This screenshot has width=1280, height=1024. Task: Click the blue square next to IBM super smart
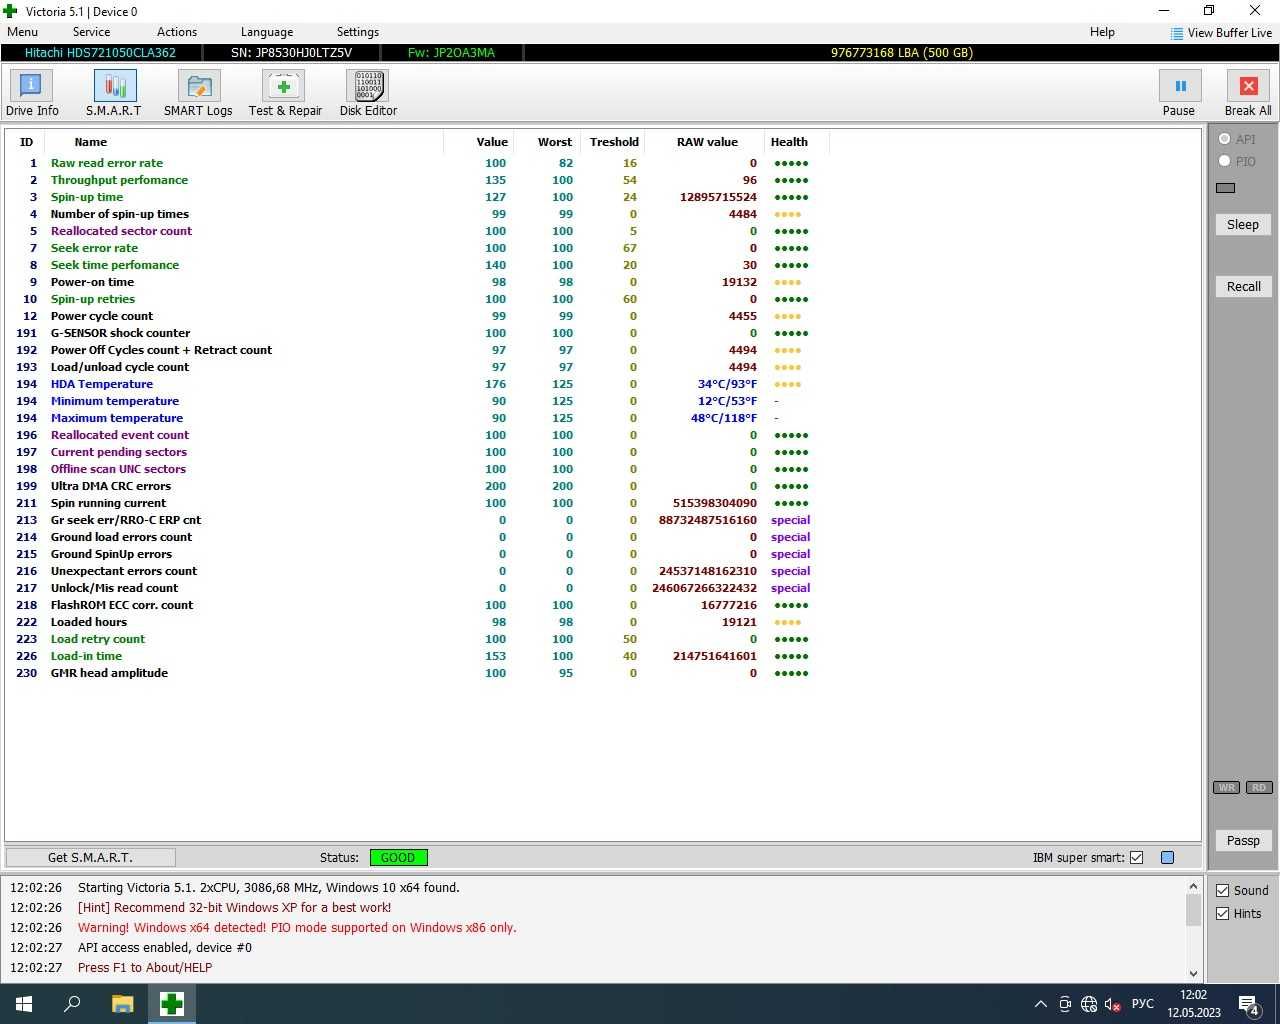(x=1167, y=857)
